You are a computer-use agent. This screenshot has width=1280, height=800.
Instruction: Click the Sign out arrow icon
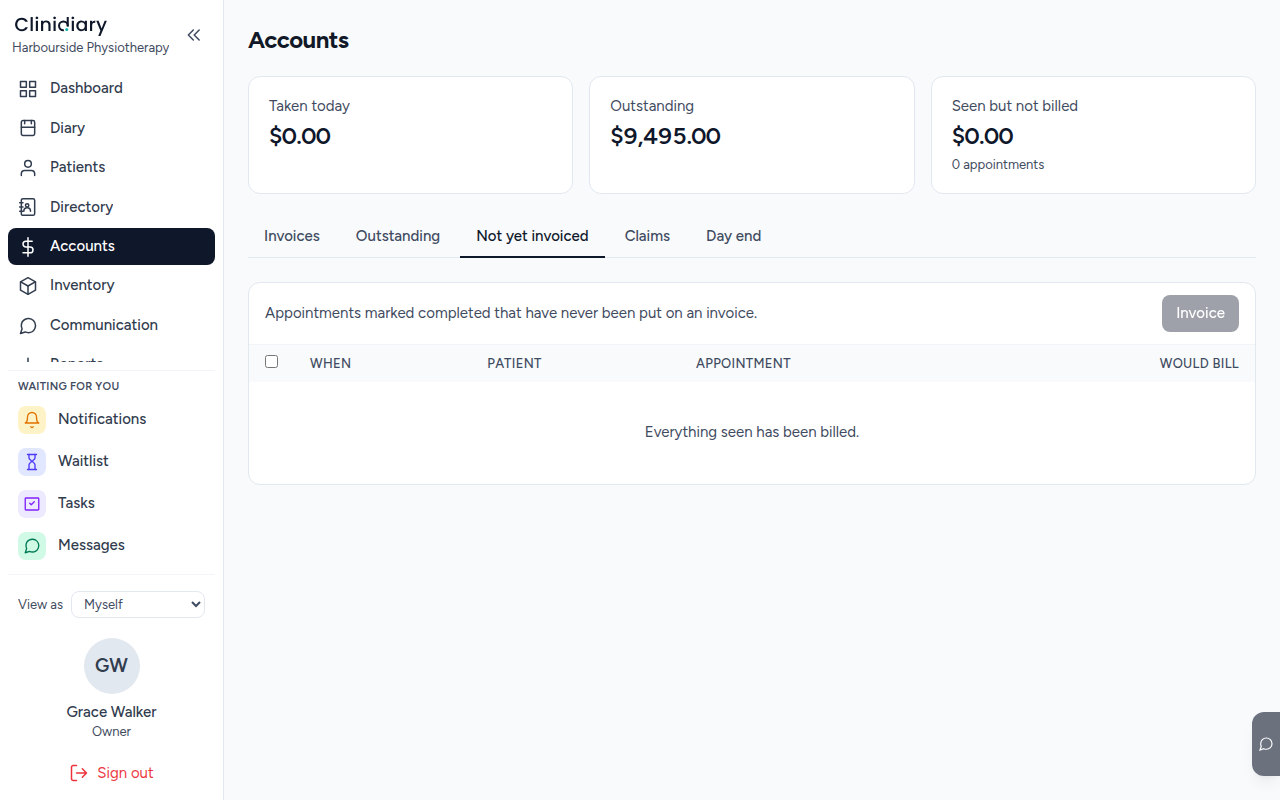(79, 773)
